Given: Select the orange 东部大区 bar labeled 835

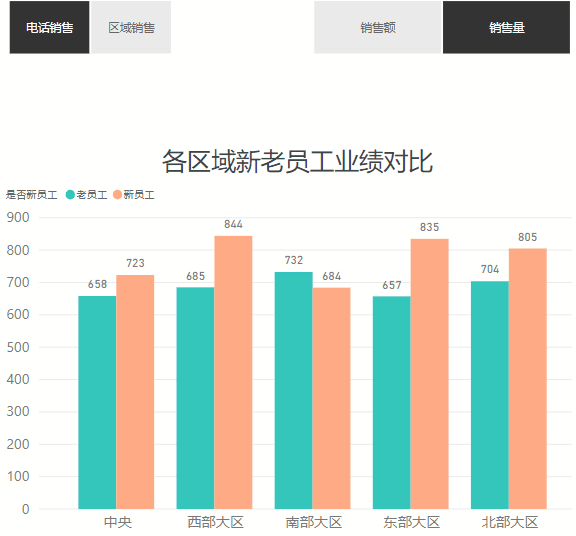Looking at the screenshot, I should [x=429, y=374].
